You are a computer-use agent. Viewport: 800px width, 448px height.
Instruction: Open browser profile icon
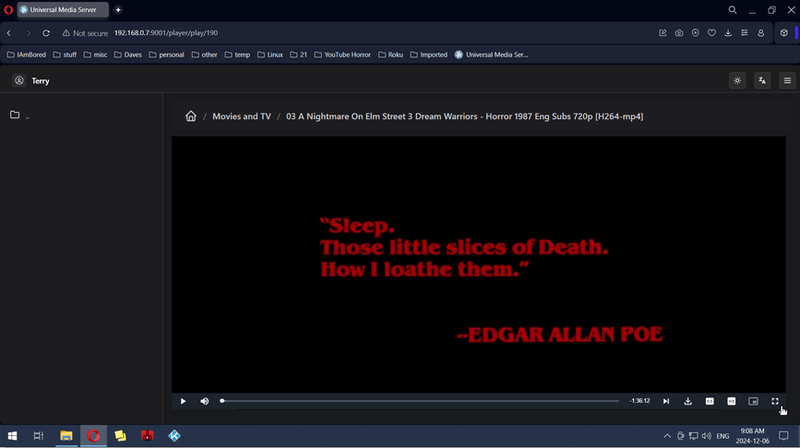point(761,33)
